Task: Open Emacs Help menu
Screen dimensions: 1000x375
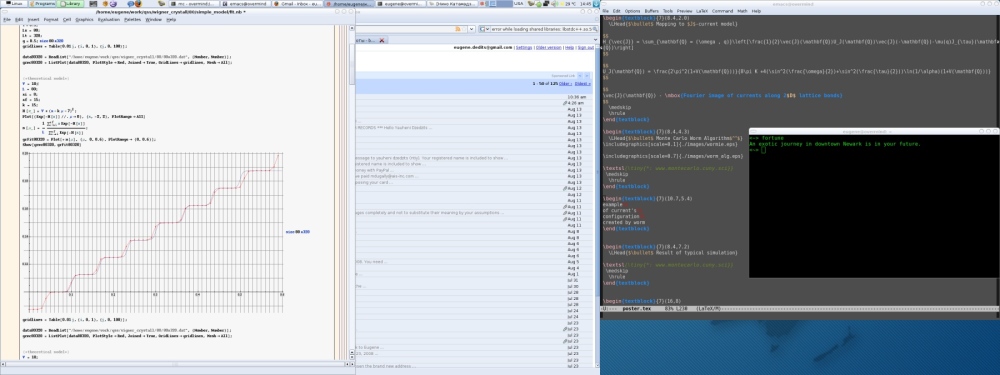Action: pyautogui.click(x=756, y=11)
